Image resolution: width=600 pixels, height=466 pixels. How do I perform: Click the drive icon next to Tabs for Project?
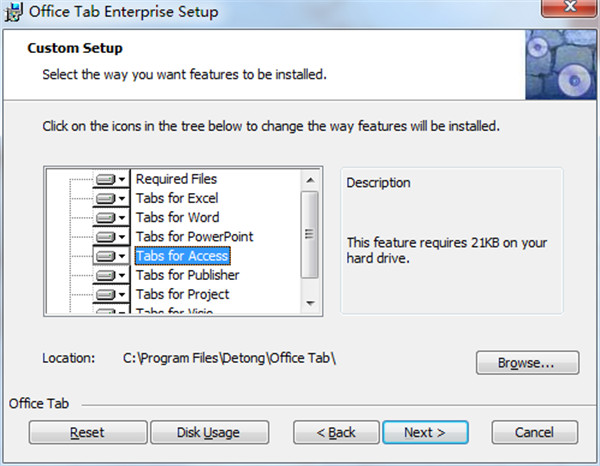pos(106,294)
